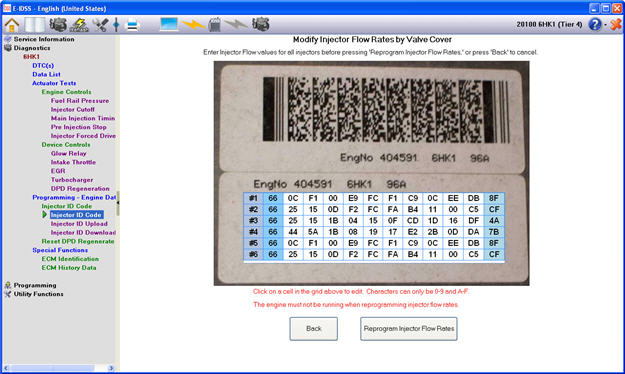Open the wrench and screwdriver tools icon
The width and height of the screenshot is (625, 374).
coord(100,25)
